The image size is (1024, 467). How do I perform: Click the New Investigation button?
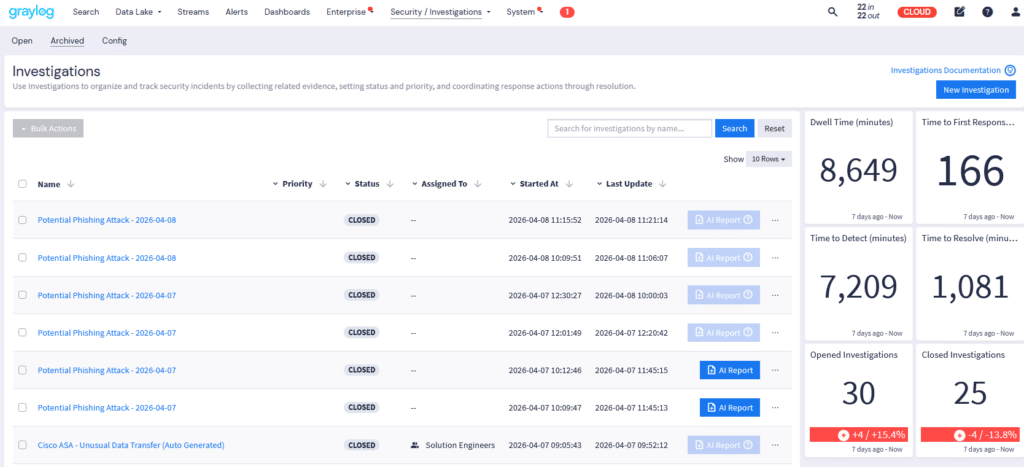tap(975, 90)
